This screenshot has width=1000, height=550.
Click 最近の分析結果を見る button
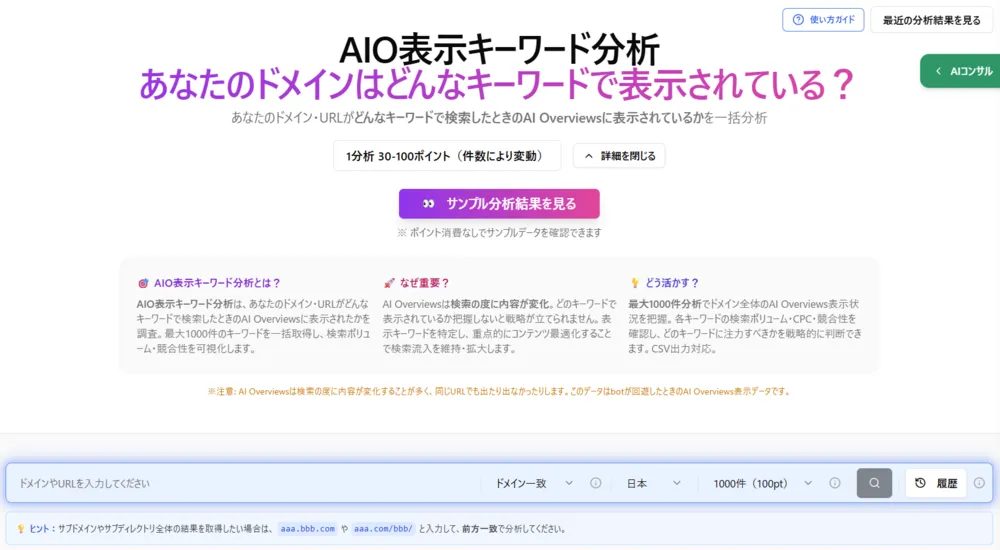click(931, 20)
